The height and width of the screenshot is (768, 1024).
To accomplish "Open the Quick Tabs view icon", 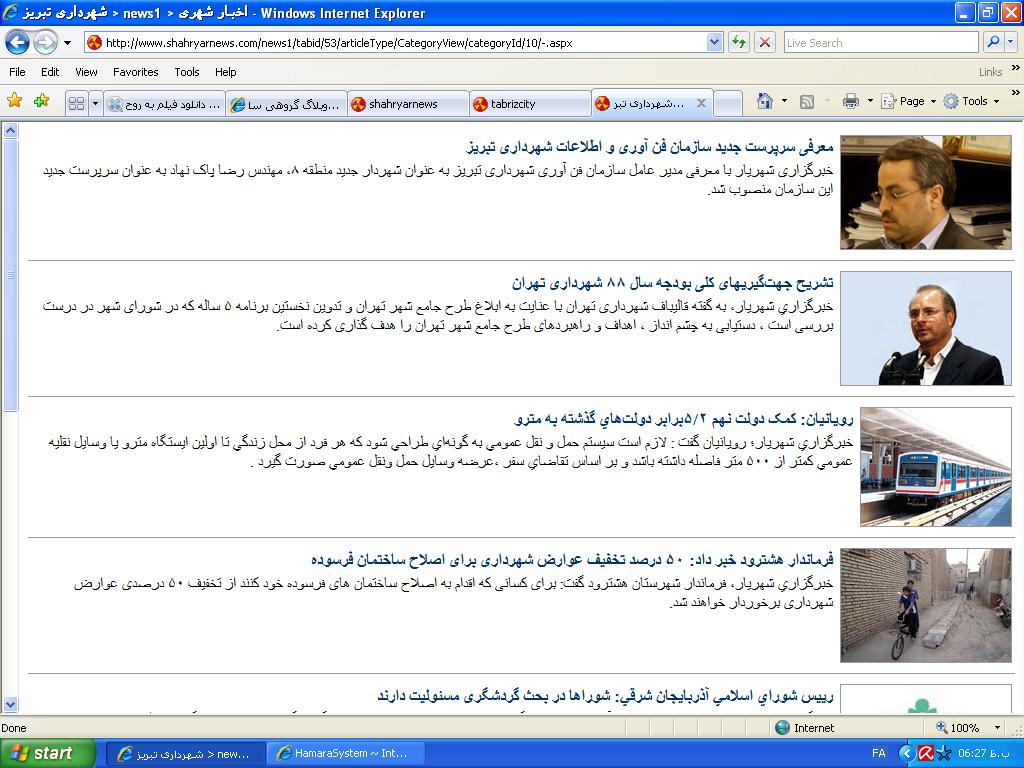I will (76, 103).
